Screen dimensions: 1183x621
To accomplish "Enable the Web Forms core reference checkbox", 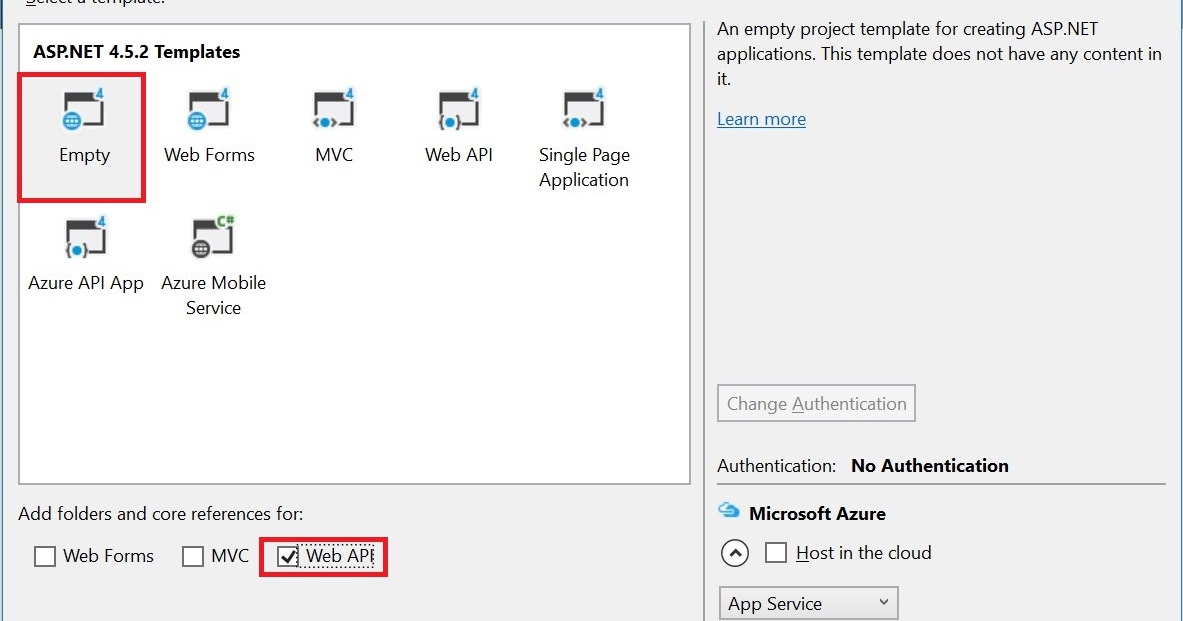I will [x=45, y=556].
